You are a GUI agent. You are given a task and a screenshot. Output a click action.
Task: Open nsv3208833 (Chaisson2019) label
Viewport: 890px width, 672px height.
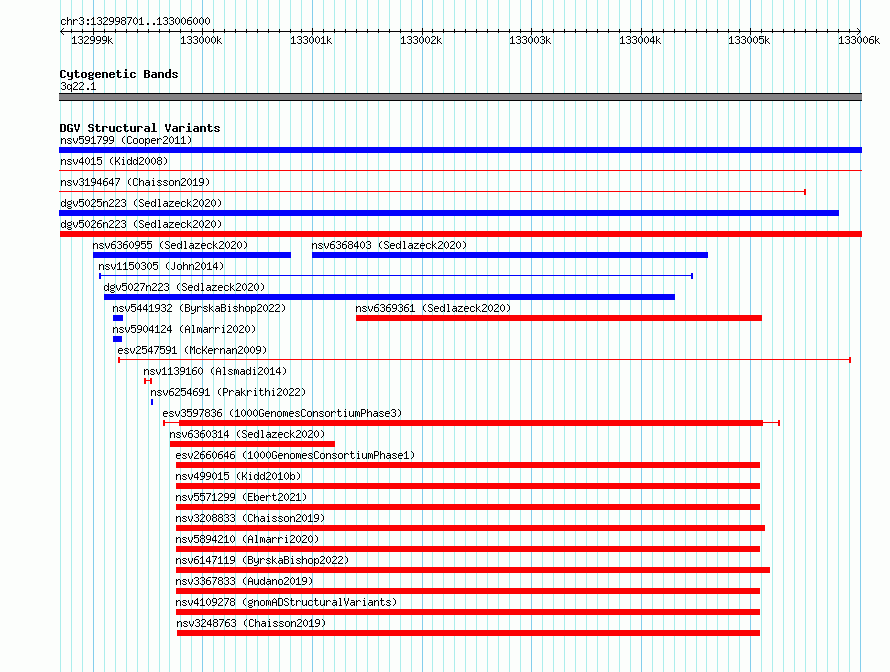250,518
